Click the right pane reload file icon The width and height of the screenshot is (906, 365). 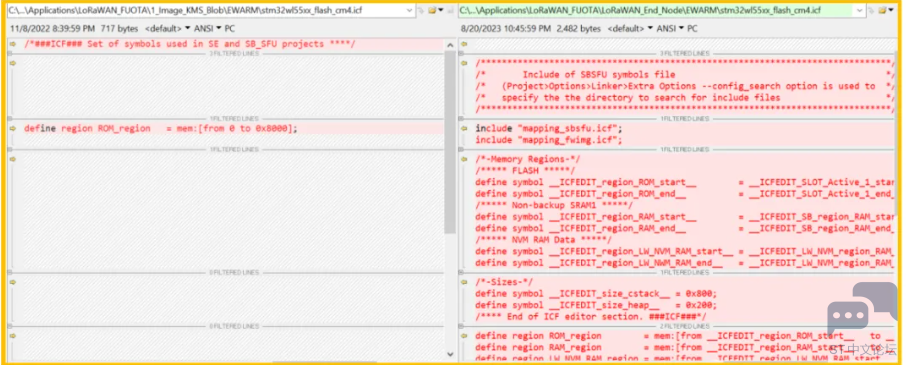tap(871, 10)
